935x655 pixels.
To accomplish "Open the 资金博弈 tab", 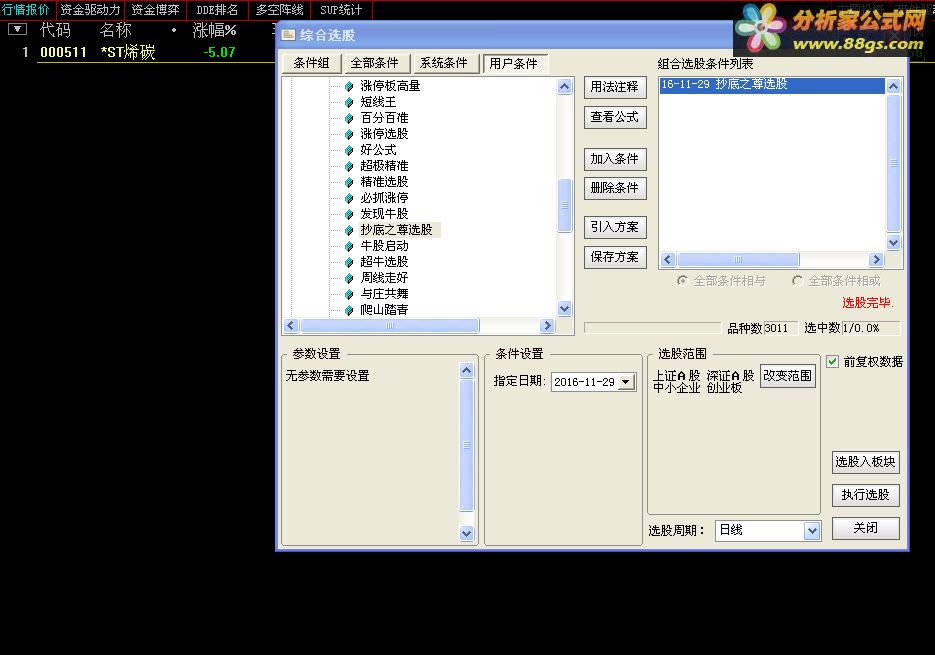I will (x=155, y=10).
